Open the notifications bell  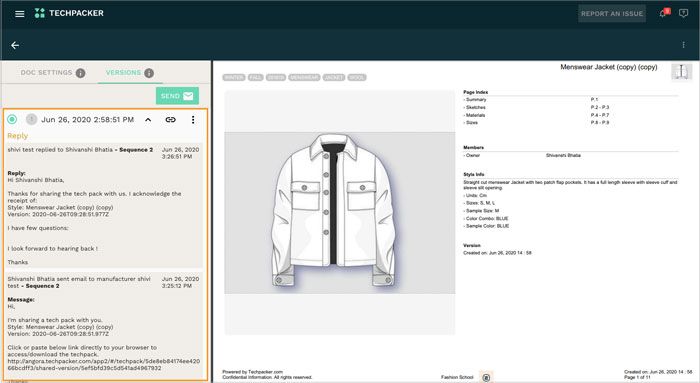point(663,13)
